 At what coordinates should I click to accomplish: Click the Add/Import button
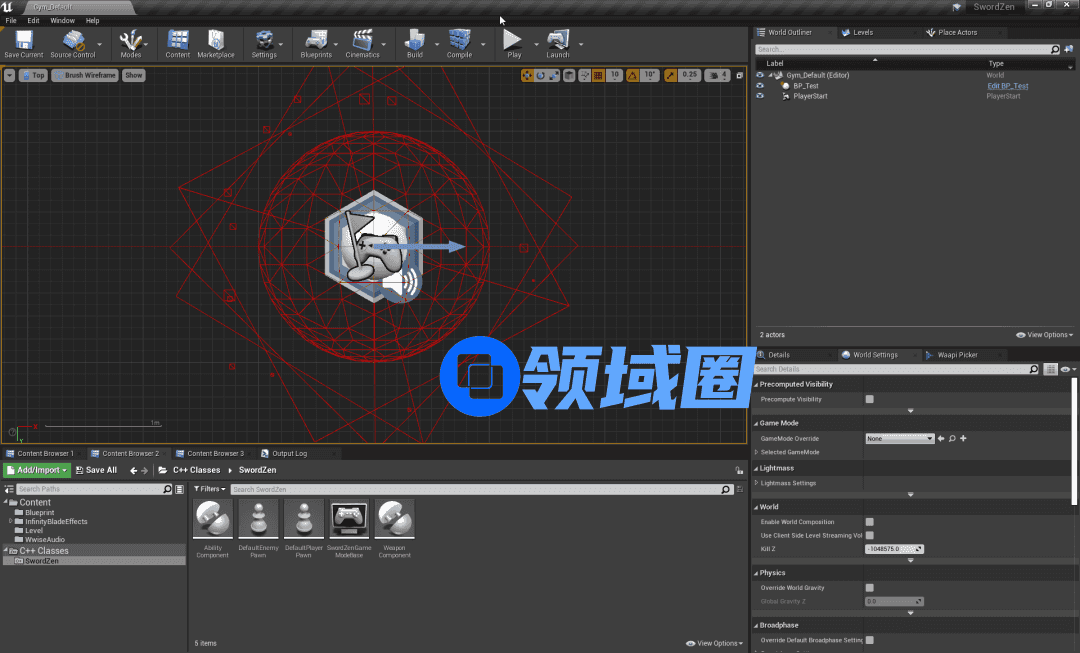37,470
